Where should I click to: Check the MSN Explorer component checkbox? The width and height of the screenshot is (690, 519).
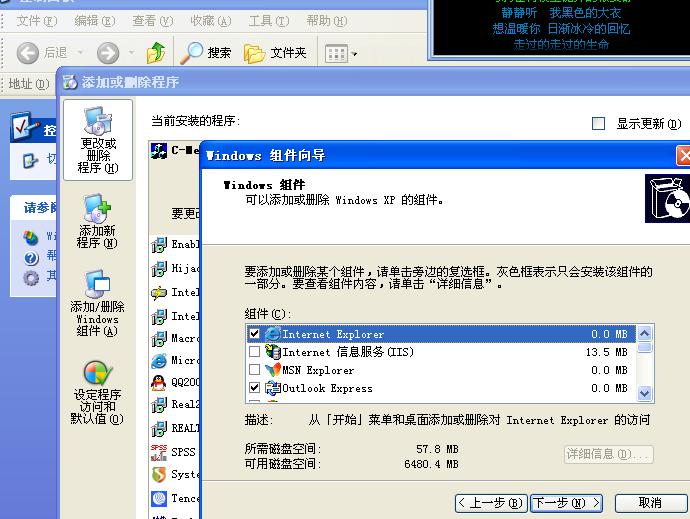coord(254,369)
